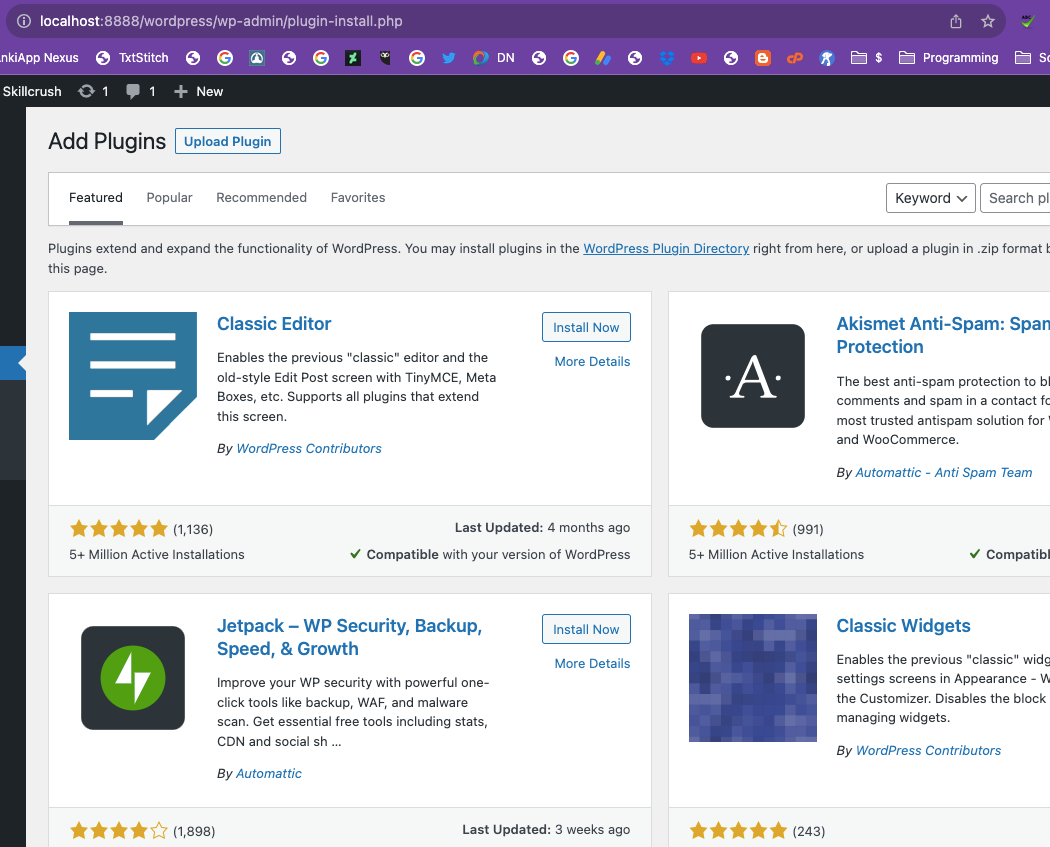
Task: Open the Favorites tab
Action: coord(358,198)
